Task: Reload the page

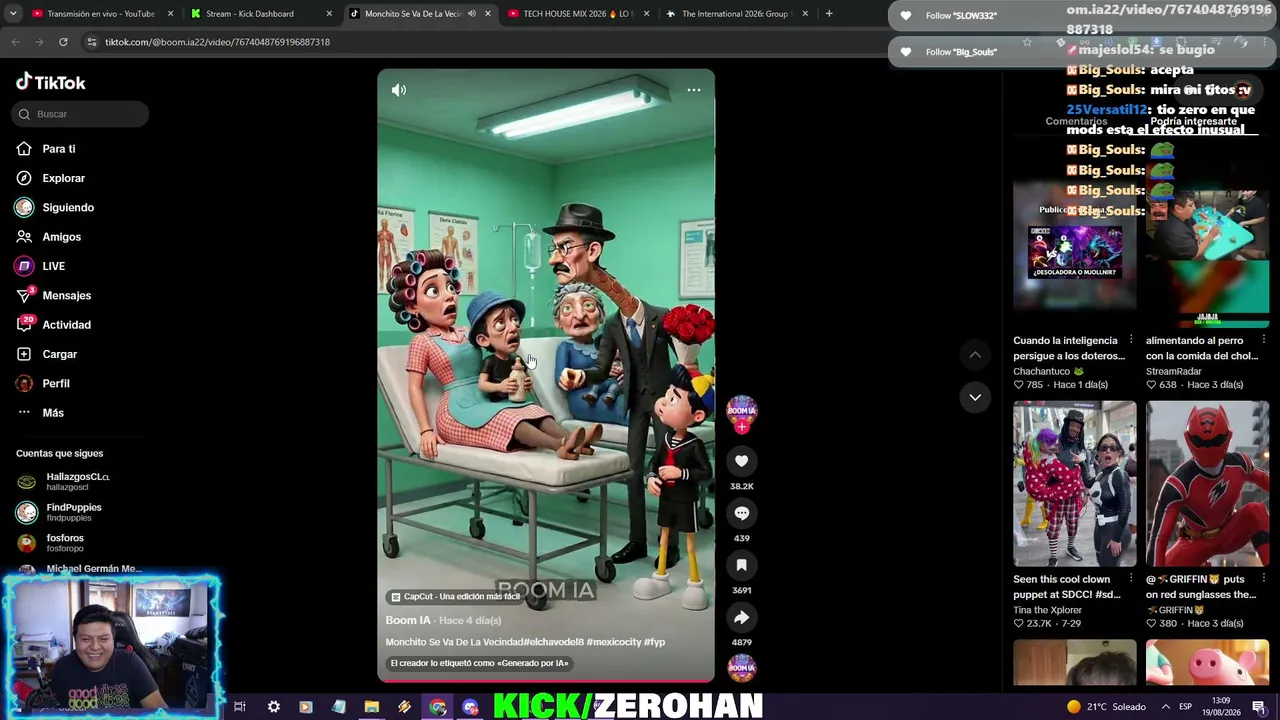Action: click(63, 42)
